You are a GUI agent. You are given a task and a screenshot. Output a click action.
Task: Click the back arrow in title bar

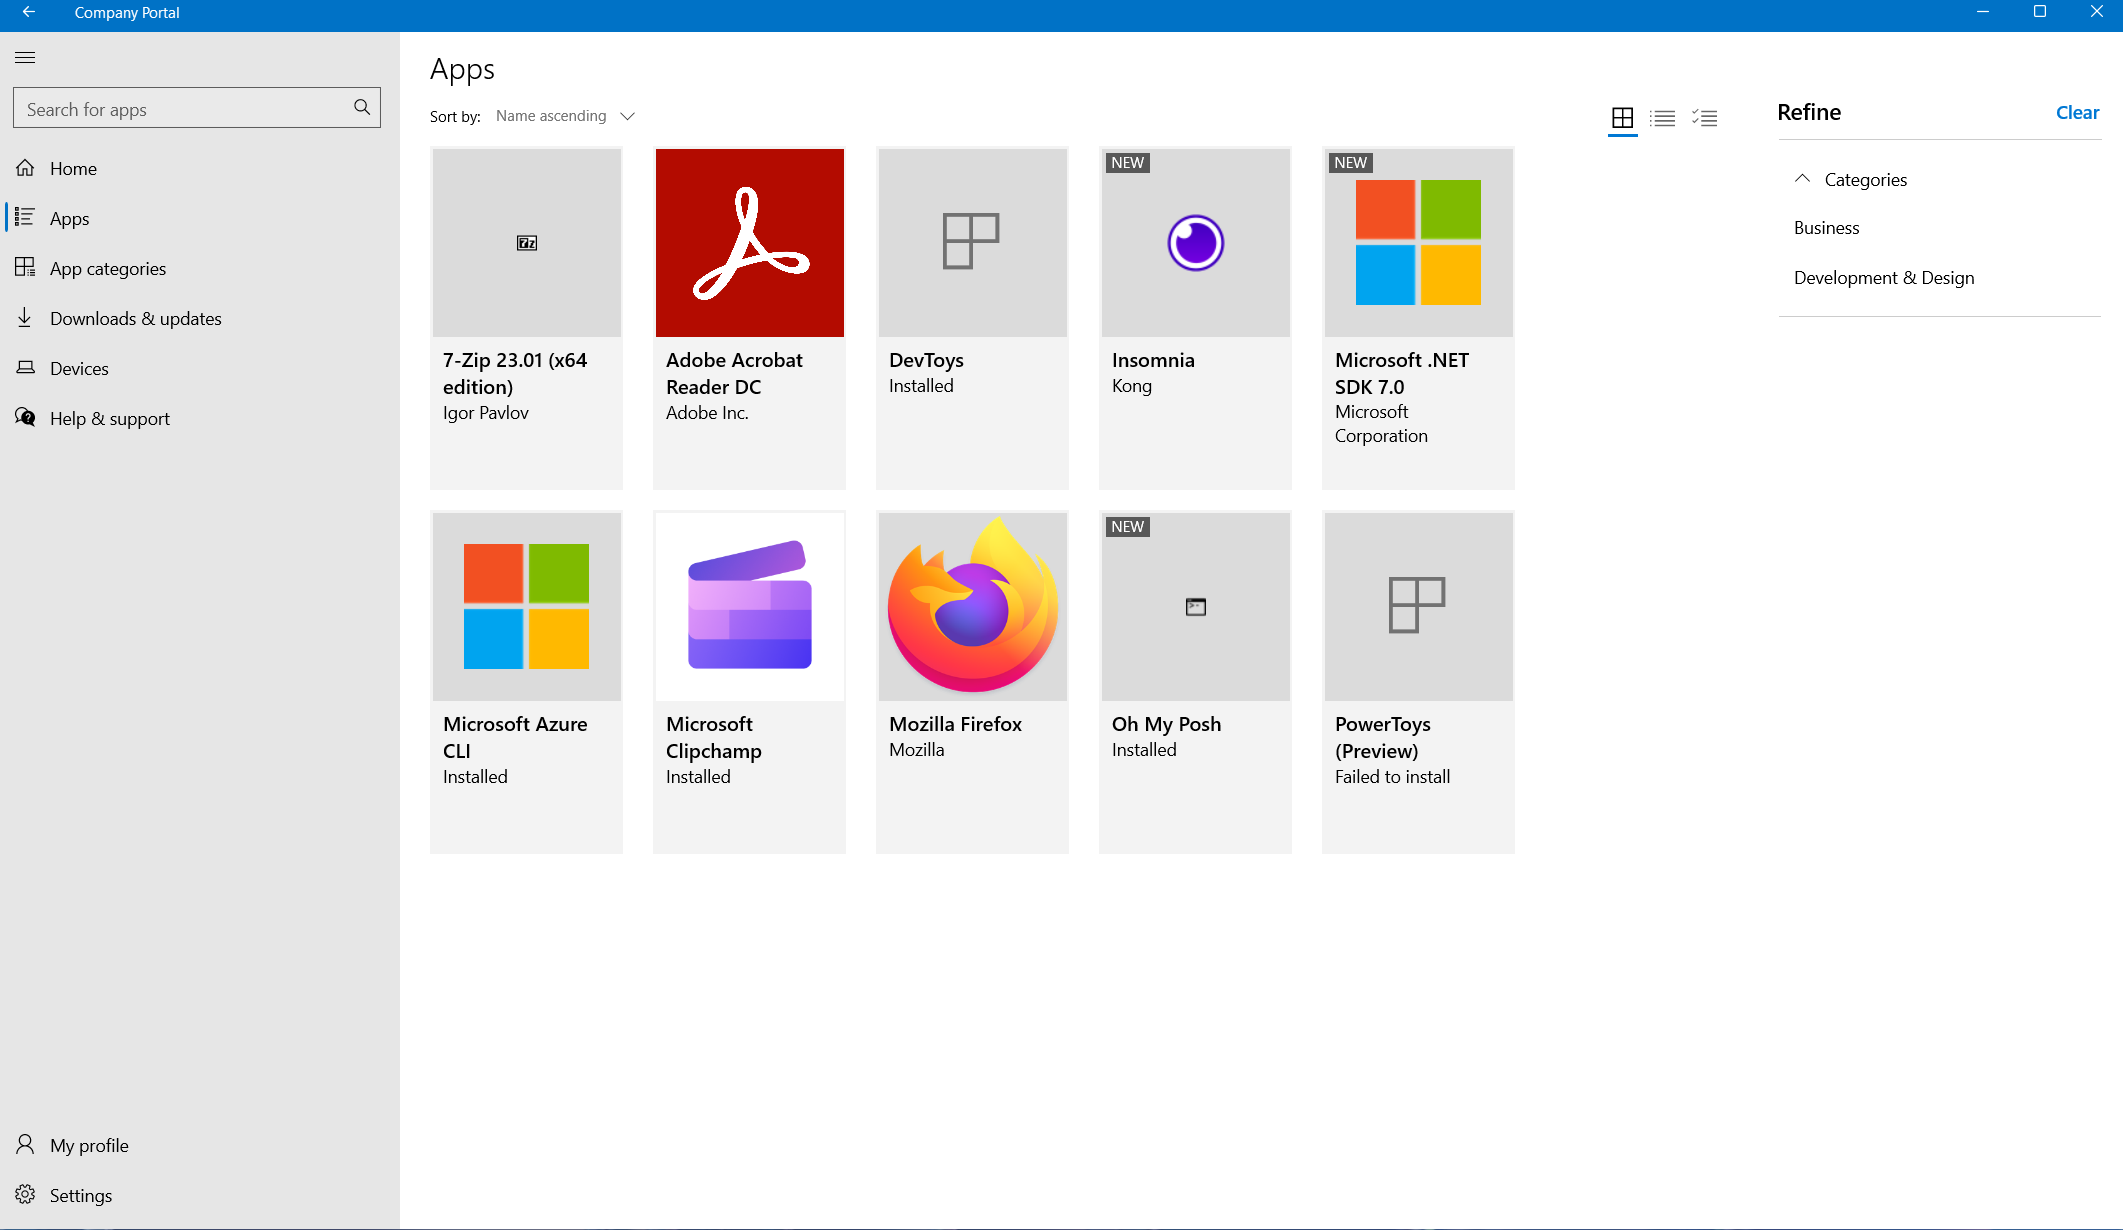(28, 12)
